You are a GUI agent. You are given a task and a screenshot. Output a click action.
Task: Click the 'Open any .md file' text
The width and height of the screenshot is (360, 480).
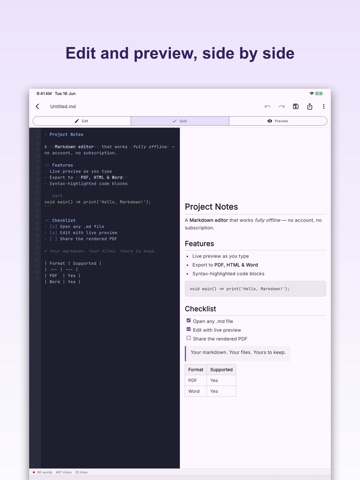click(213, 321)
